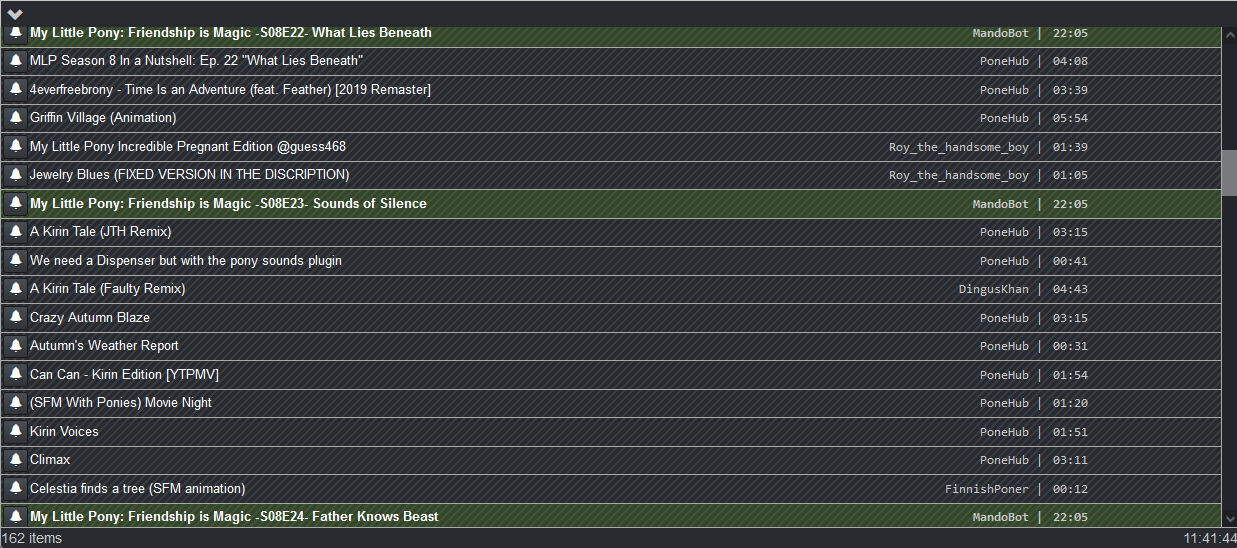Select Kirin Voices title
This screenshot has height=548, width=1237.
[64, 431]
